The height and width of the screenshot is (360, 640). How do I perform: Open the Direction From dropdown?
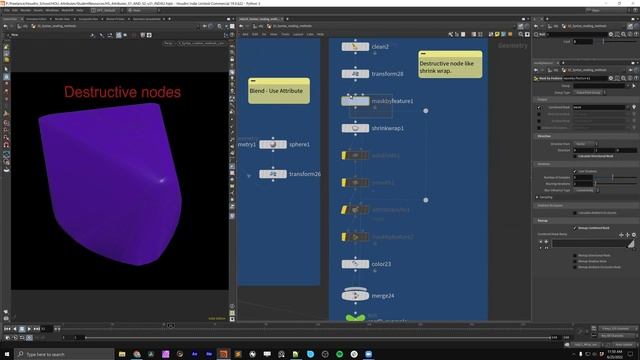(585, 144)
